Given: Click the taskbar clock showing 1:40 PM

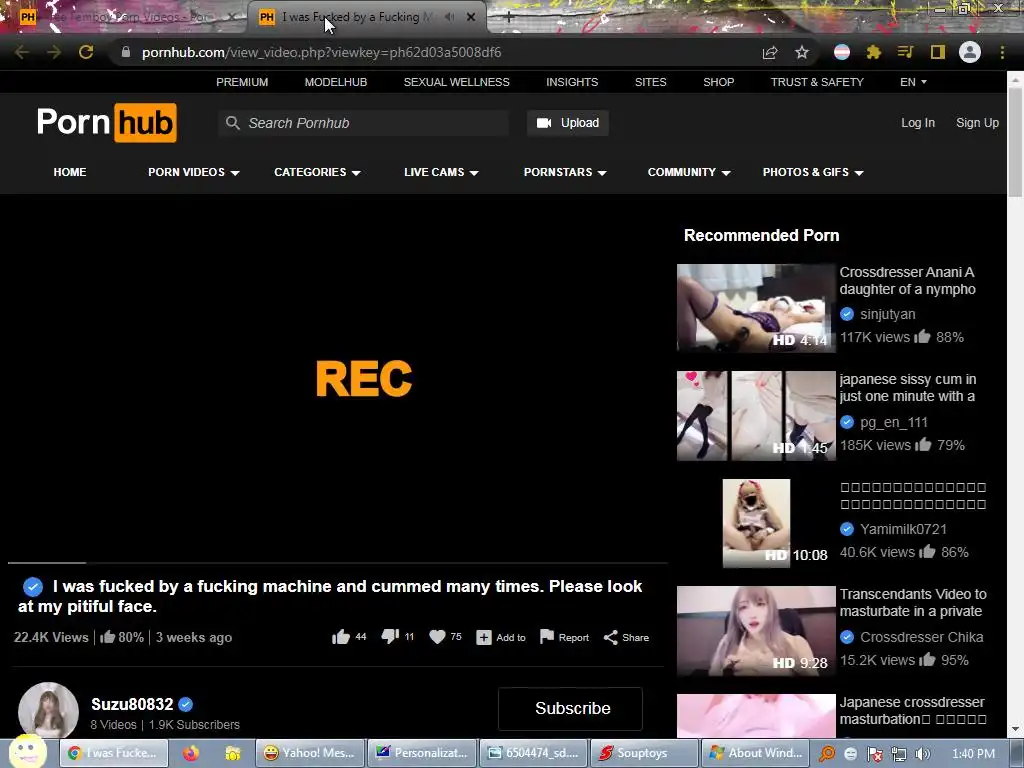Looking at the screenshot, I should coord(973,754).
